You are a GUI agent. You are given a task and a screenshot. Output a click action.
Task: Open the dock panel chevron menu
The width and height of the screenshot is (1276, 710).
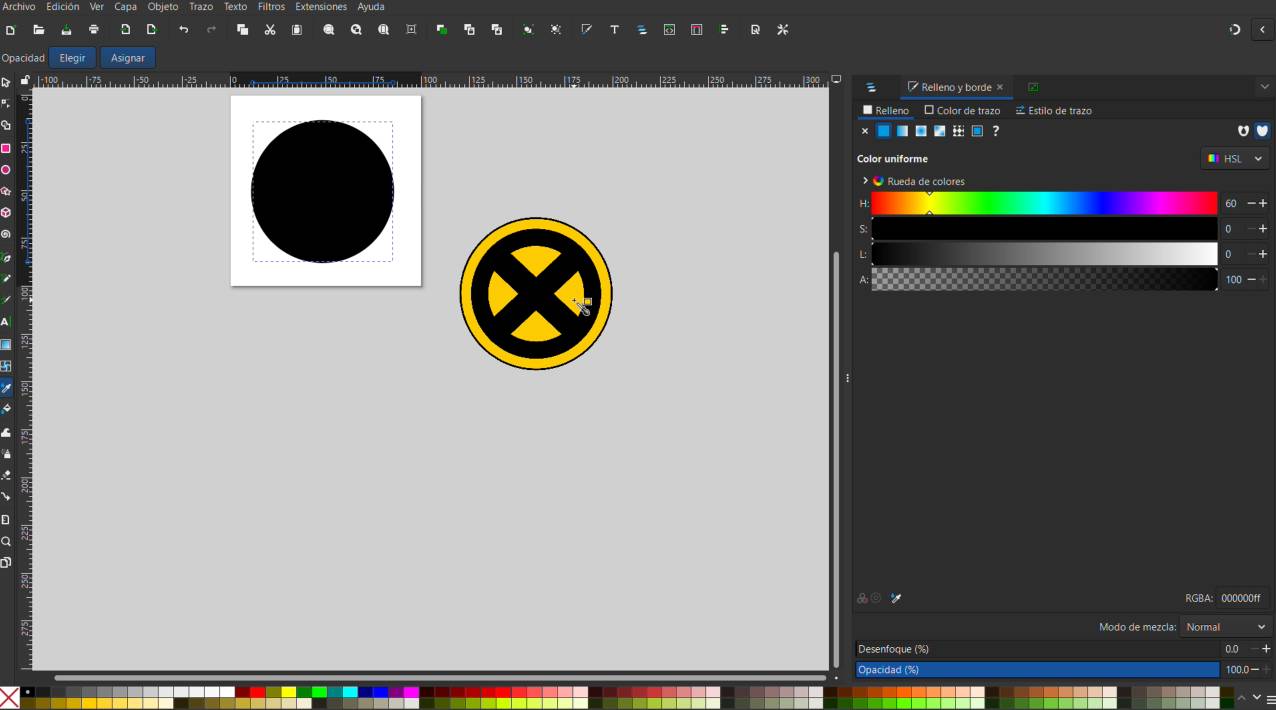coord(1264,87)
